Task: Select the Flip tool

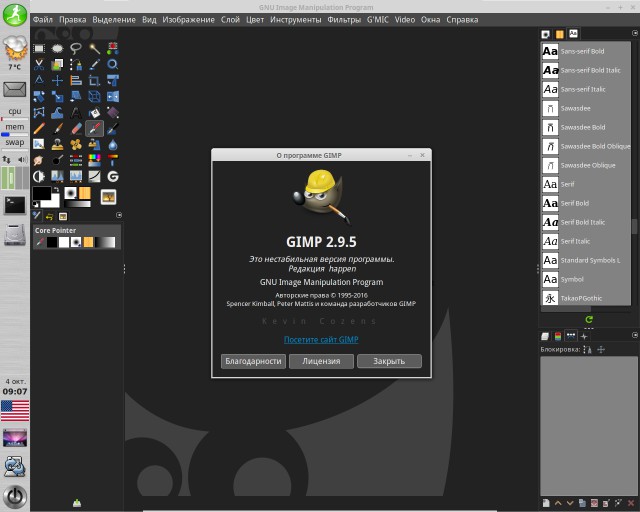Action: (x=113, y=96)
